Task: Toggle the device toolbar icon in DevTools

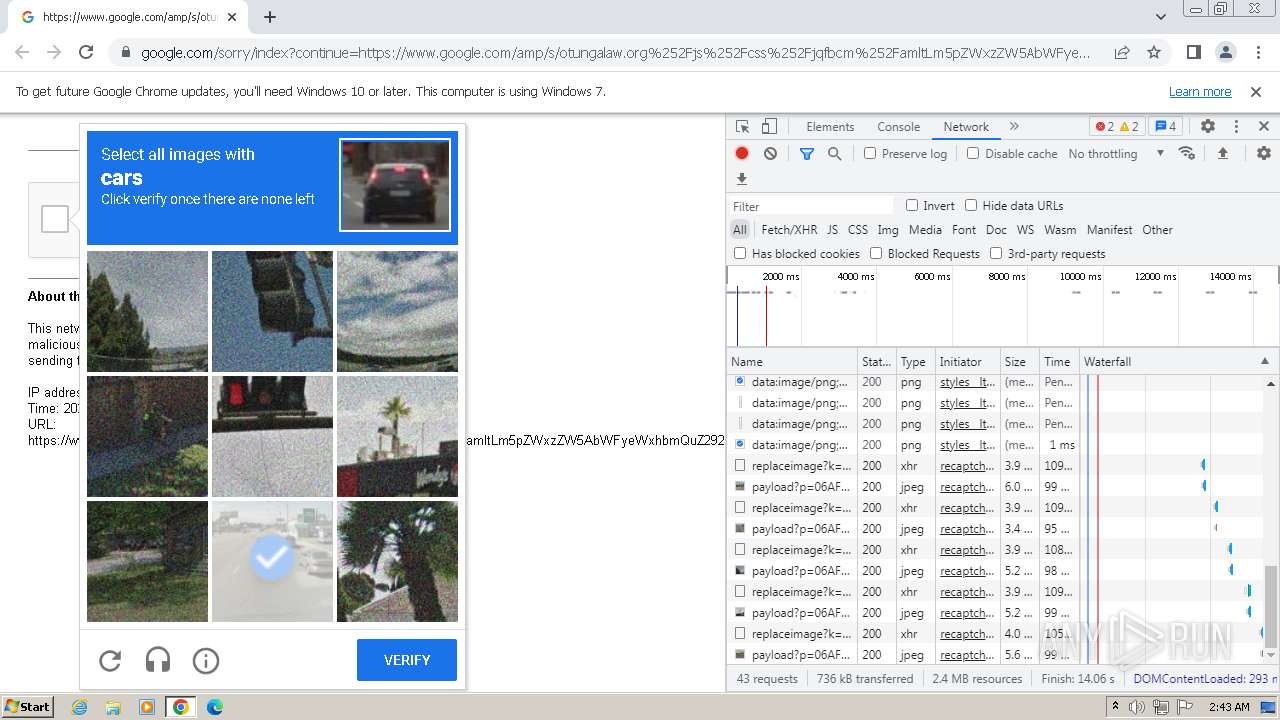Action: [x=769, y=127]
